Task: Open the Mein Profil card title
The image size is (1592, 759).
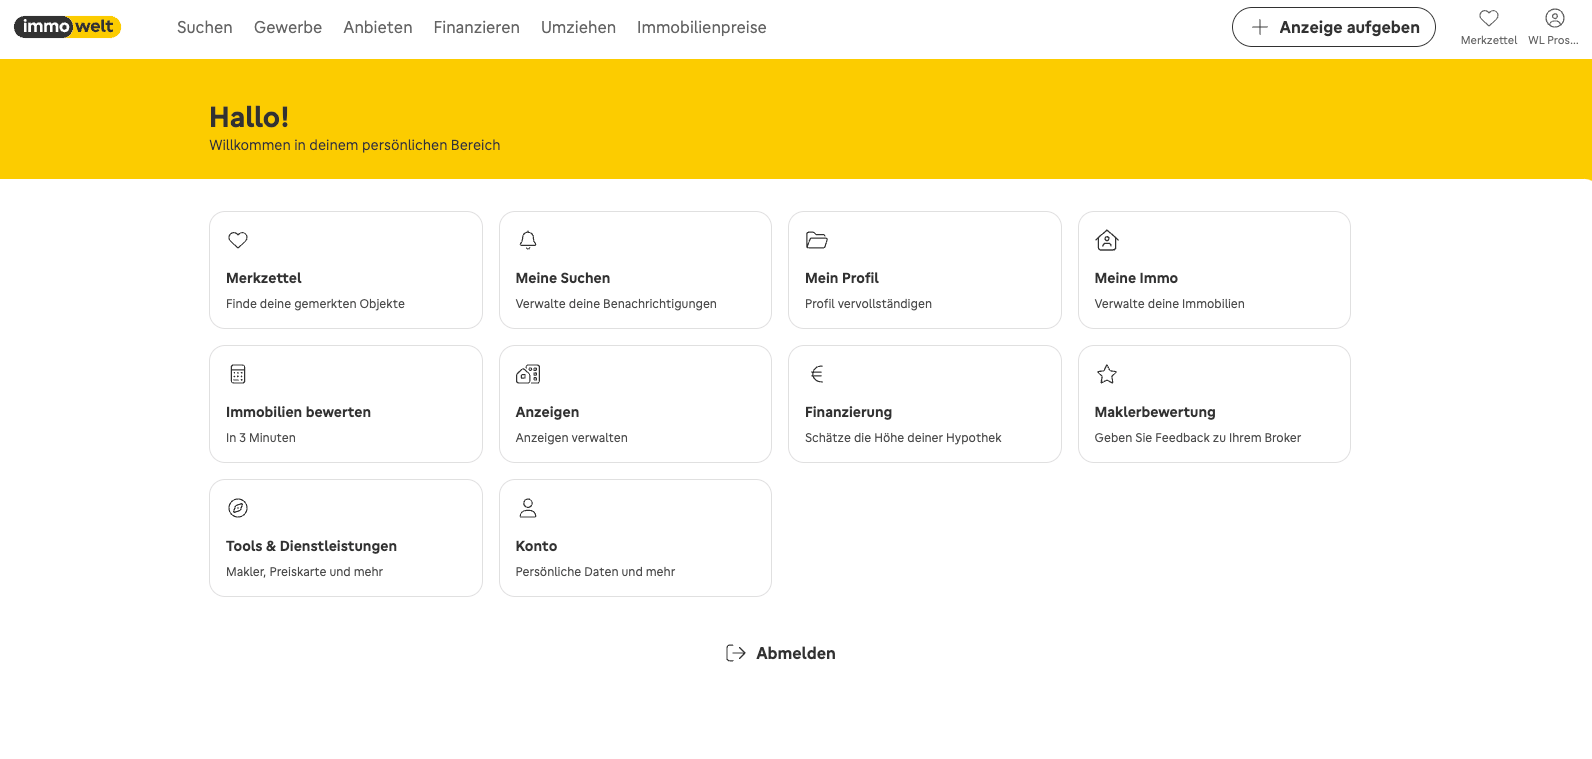Action: [x=842, y=278]
